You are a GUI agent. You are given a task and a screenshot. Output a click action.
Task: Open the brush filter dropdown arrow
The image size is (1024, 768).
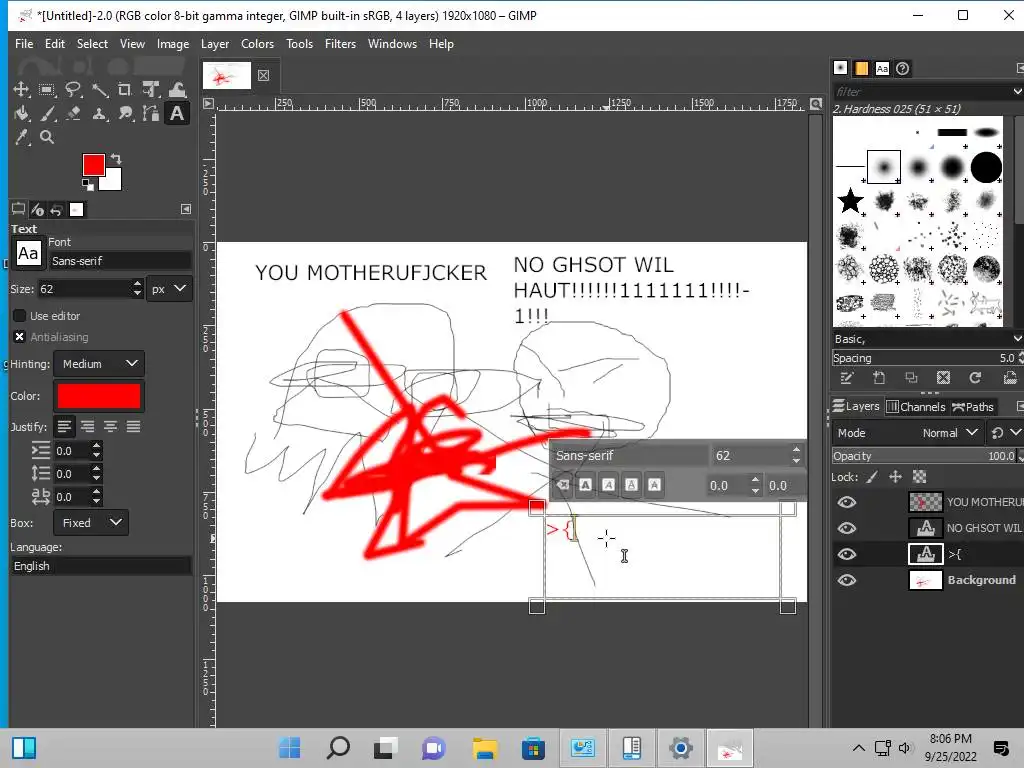tap(1017, 92)
